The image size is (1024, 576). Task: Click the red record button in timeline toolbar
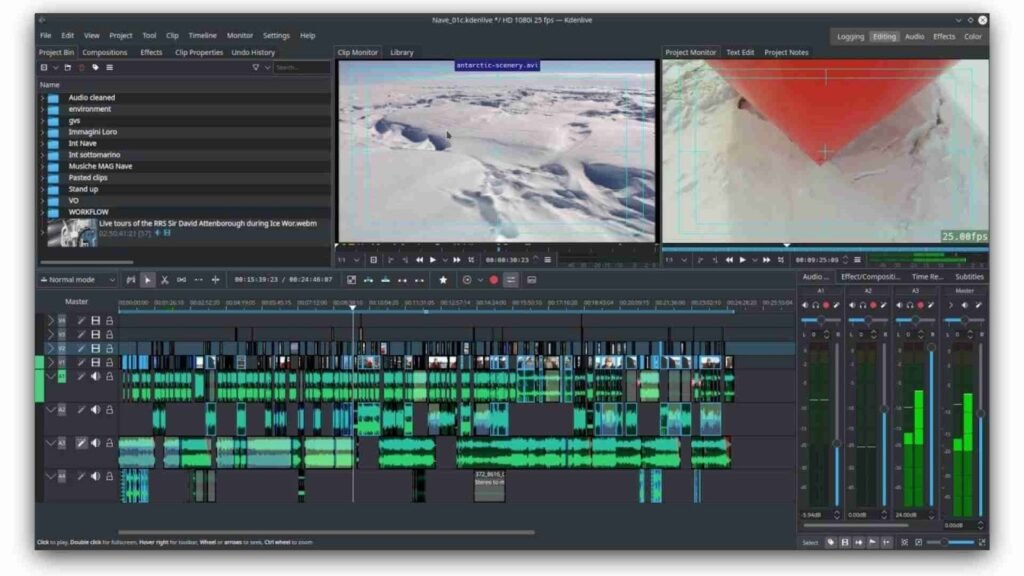pyautogui.click(x=493, y=280)
